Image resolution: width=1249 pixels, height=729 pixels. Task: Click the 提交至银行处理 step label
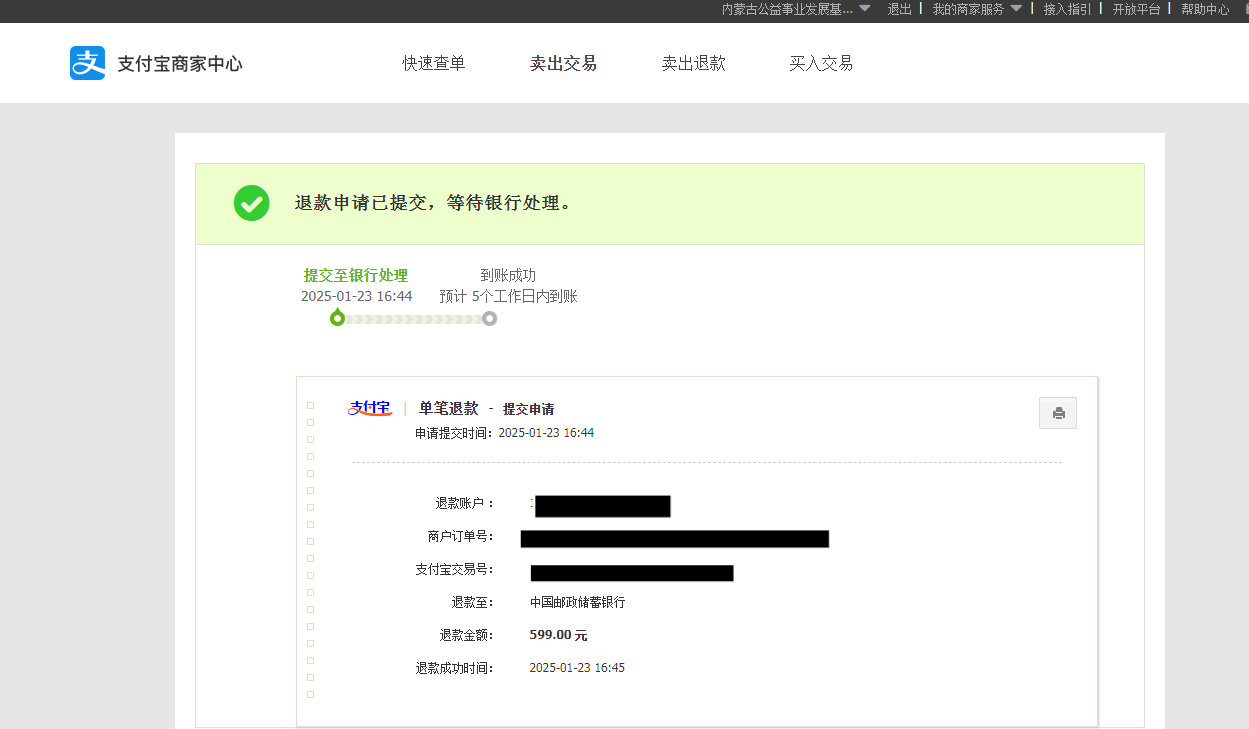click(x=356, y=275)
